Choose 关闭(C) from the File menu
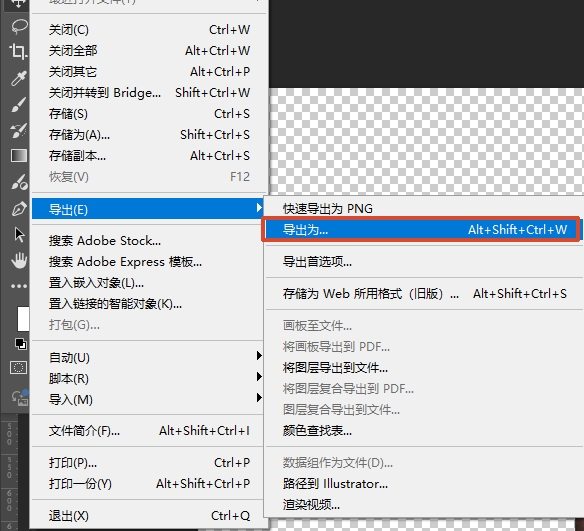Viewport: 584px width, 531px height. pyautogui.click(x=149, y=30)
